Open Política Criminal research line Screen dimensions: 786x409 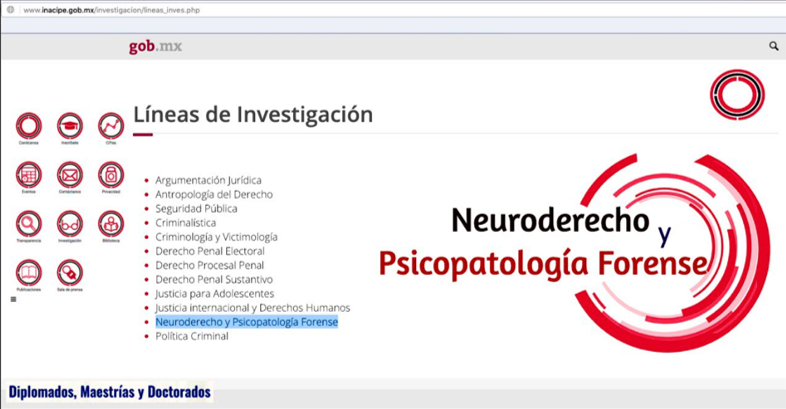point(191,336)
